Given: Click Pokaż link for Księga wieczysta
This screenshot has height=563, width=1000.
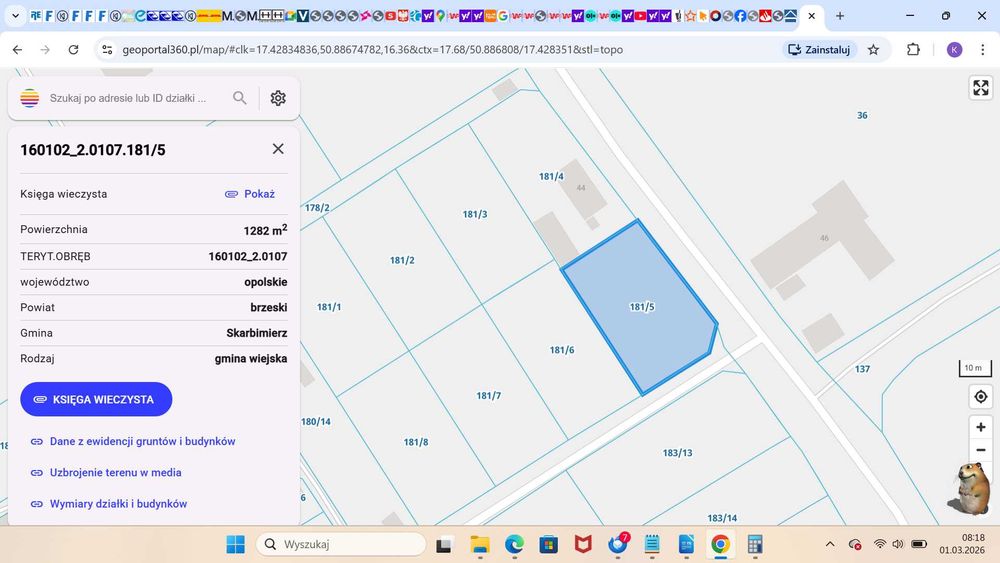Looking at the screenshot, I should [x=250, y=194].
